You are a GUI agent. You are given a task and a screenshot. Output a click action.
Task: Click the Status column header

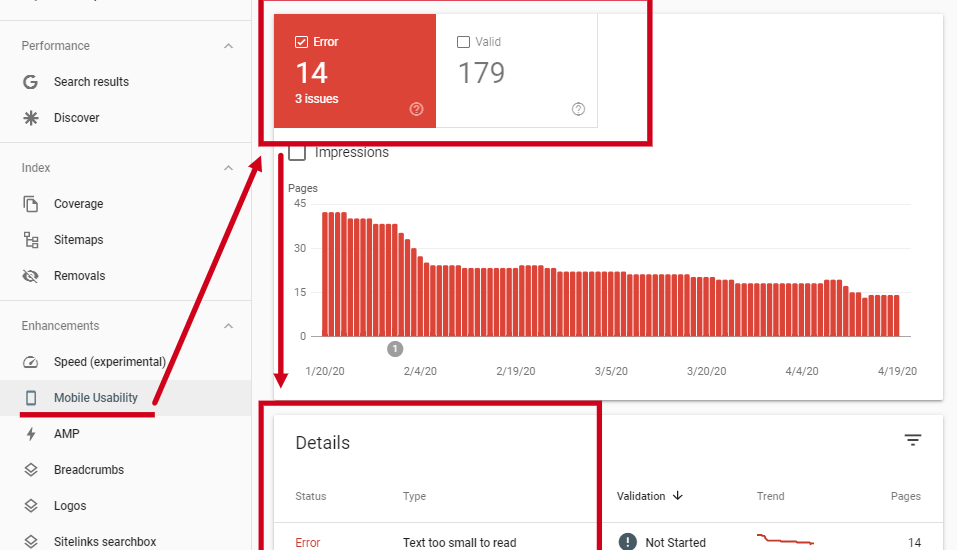click(311, 496)
